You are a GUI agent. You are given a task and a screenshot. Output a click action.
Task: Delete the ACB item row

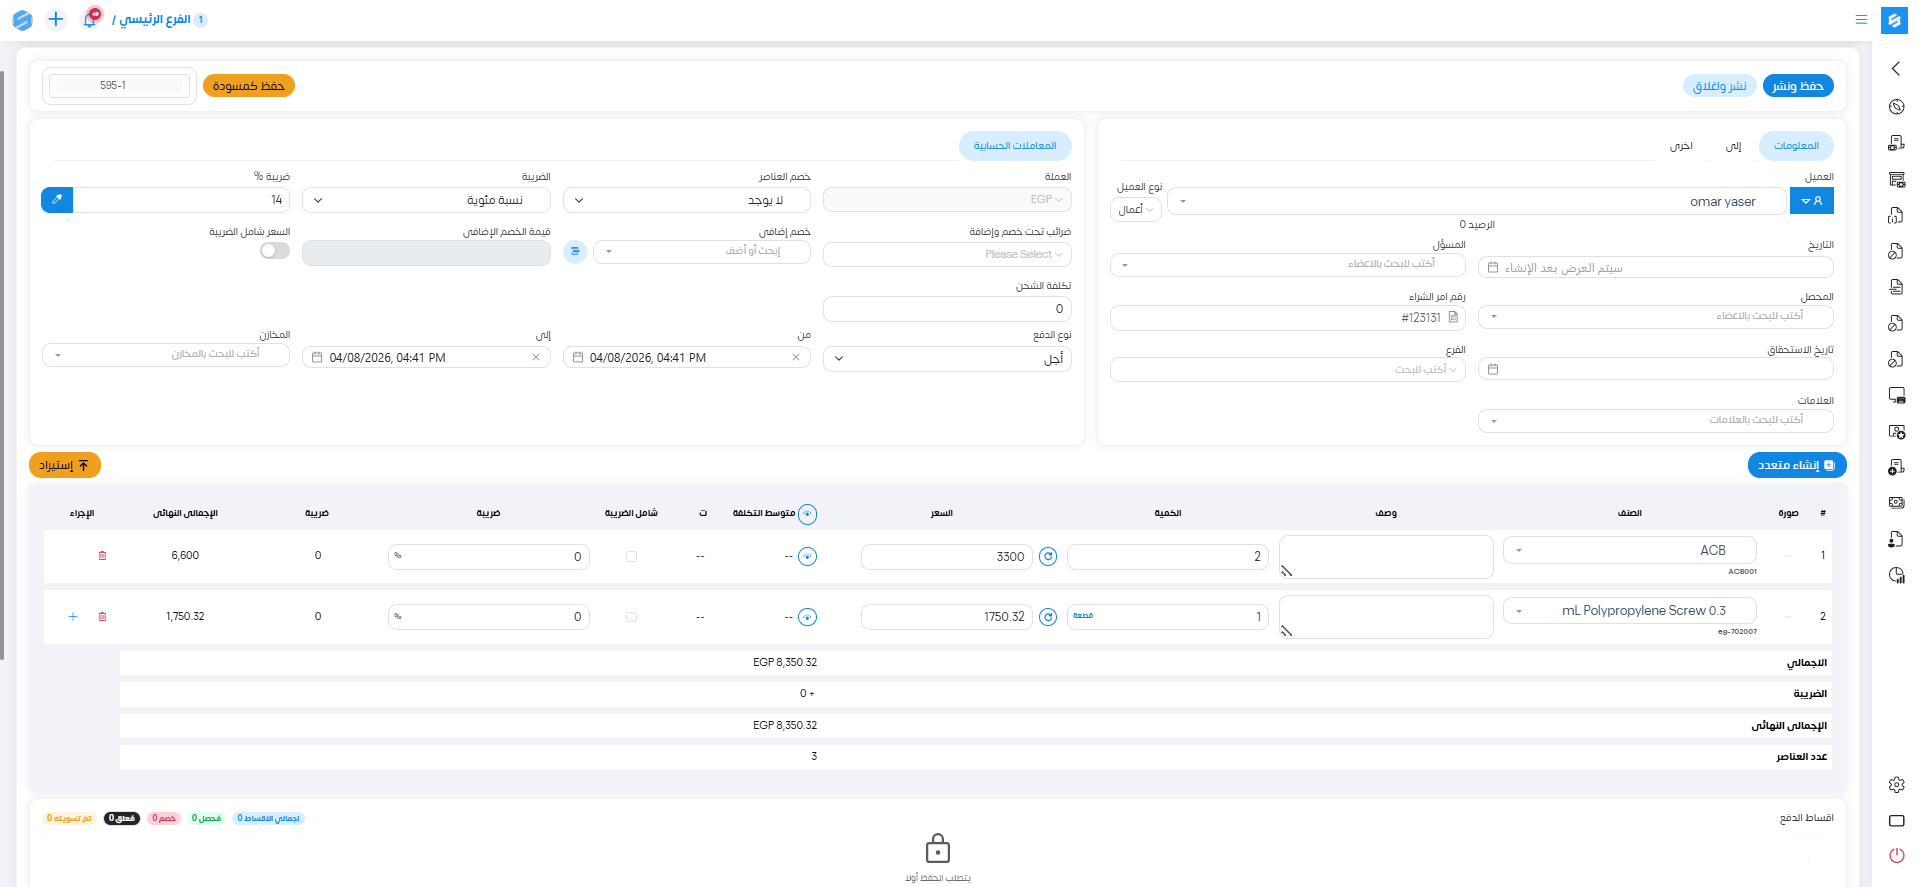(x=102, y=556)
